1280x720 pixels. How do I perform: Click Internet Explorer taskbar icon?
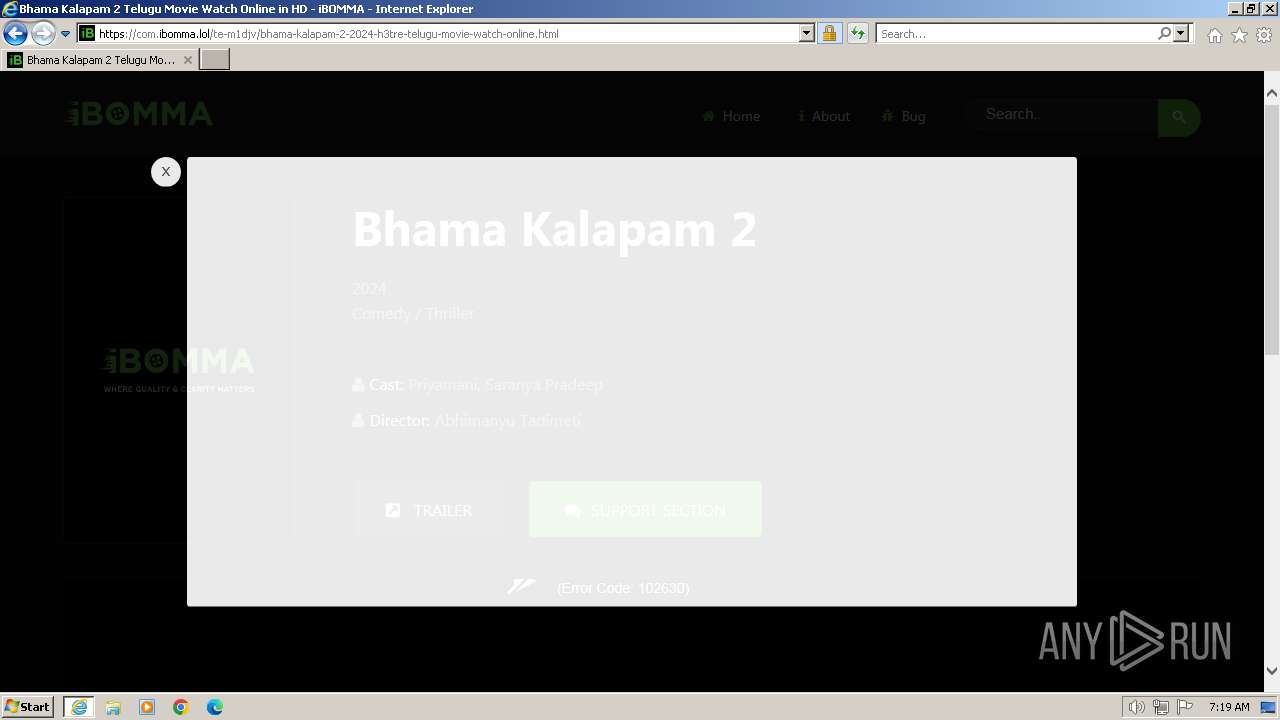coord(79,706)
